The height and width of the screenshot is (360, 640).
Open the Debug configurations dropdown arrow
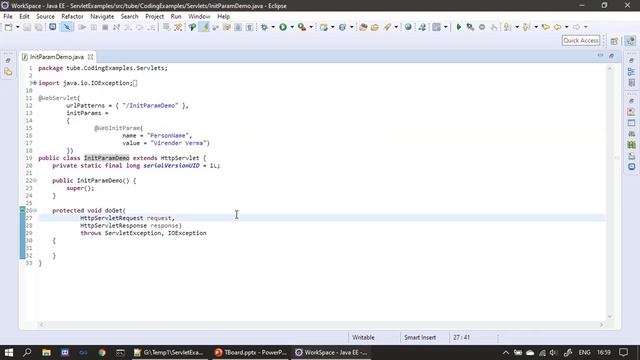pyautogui.click(x=273, y=27)
